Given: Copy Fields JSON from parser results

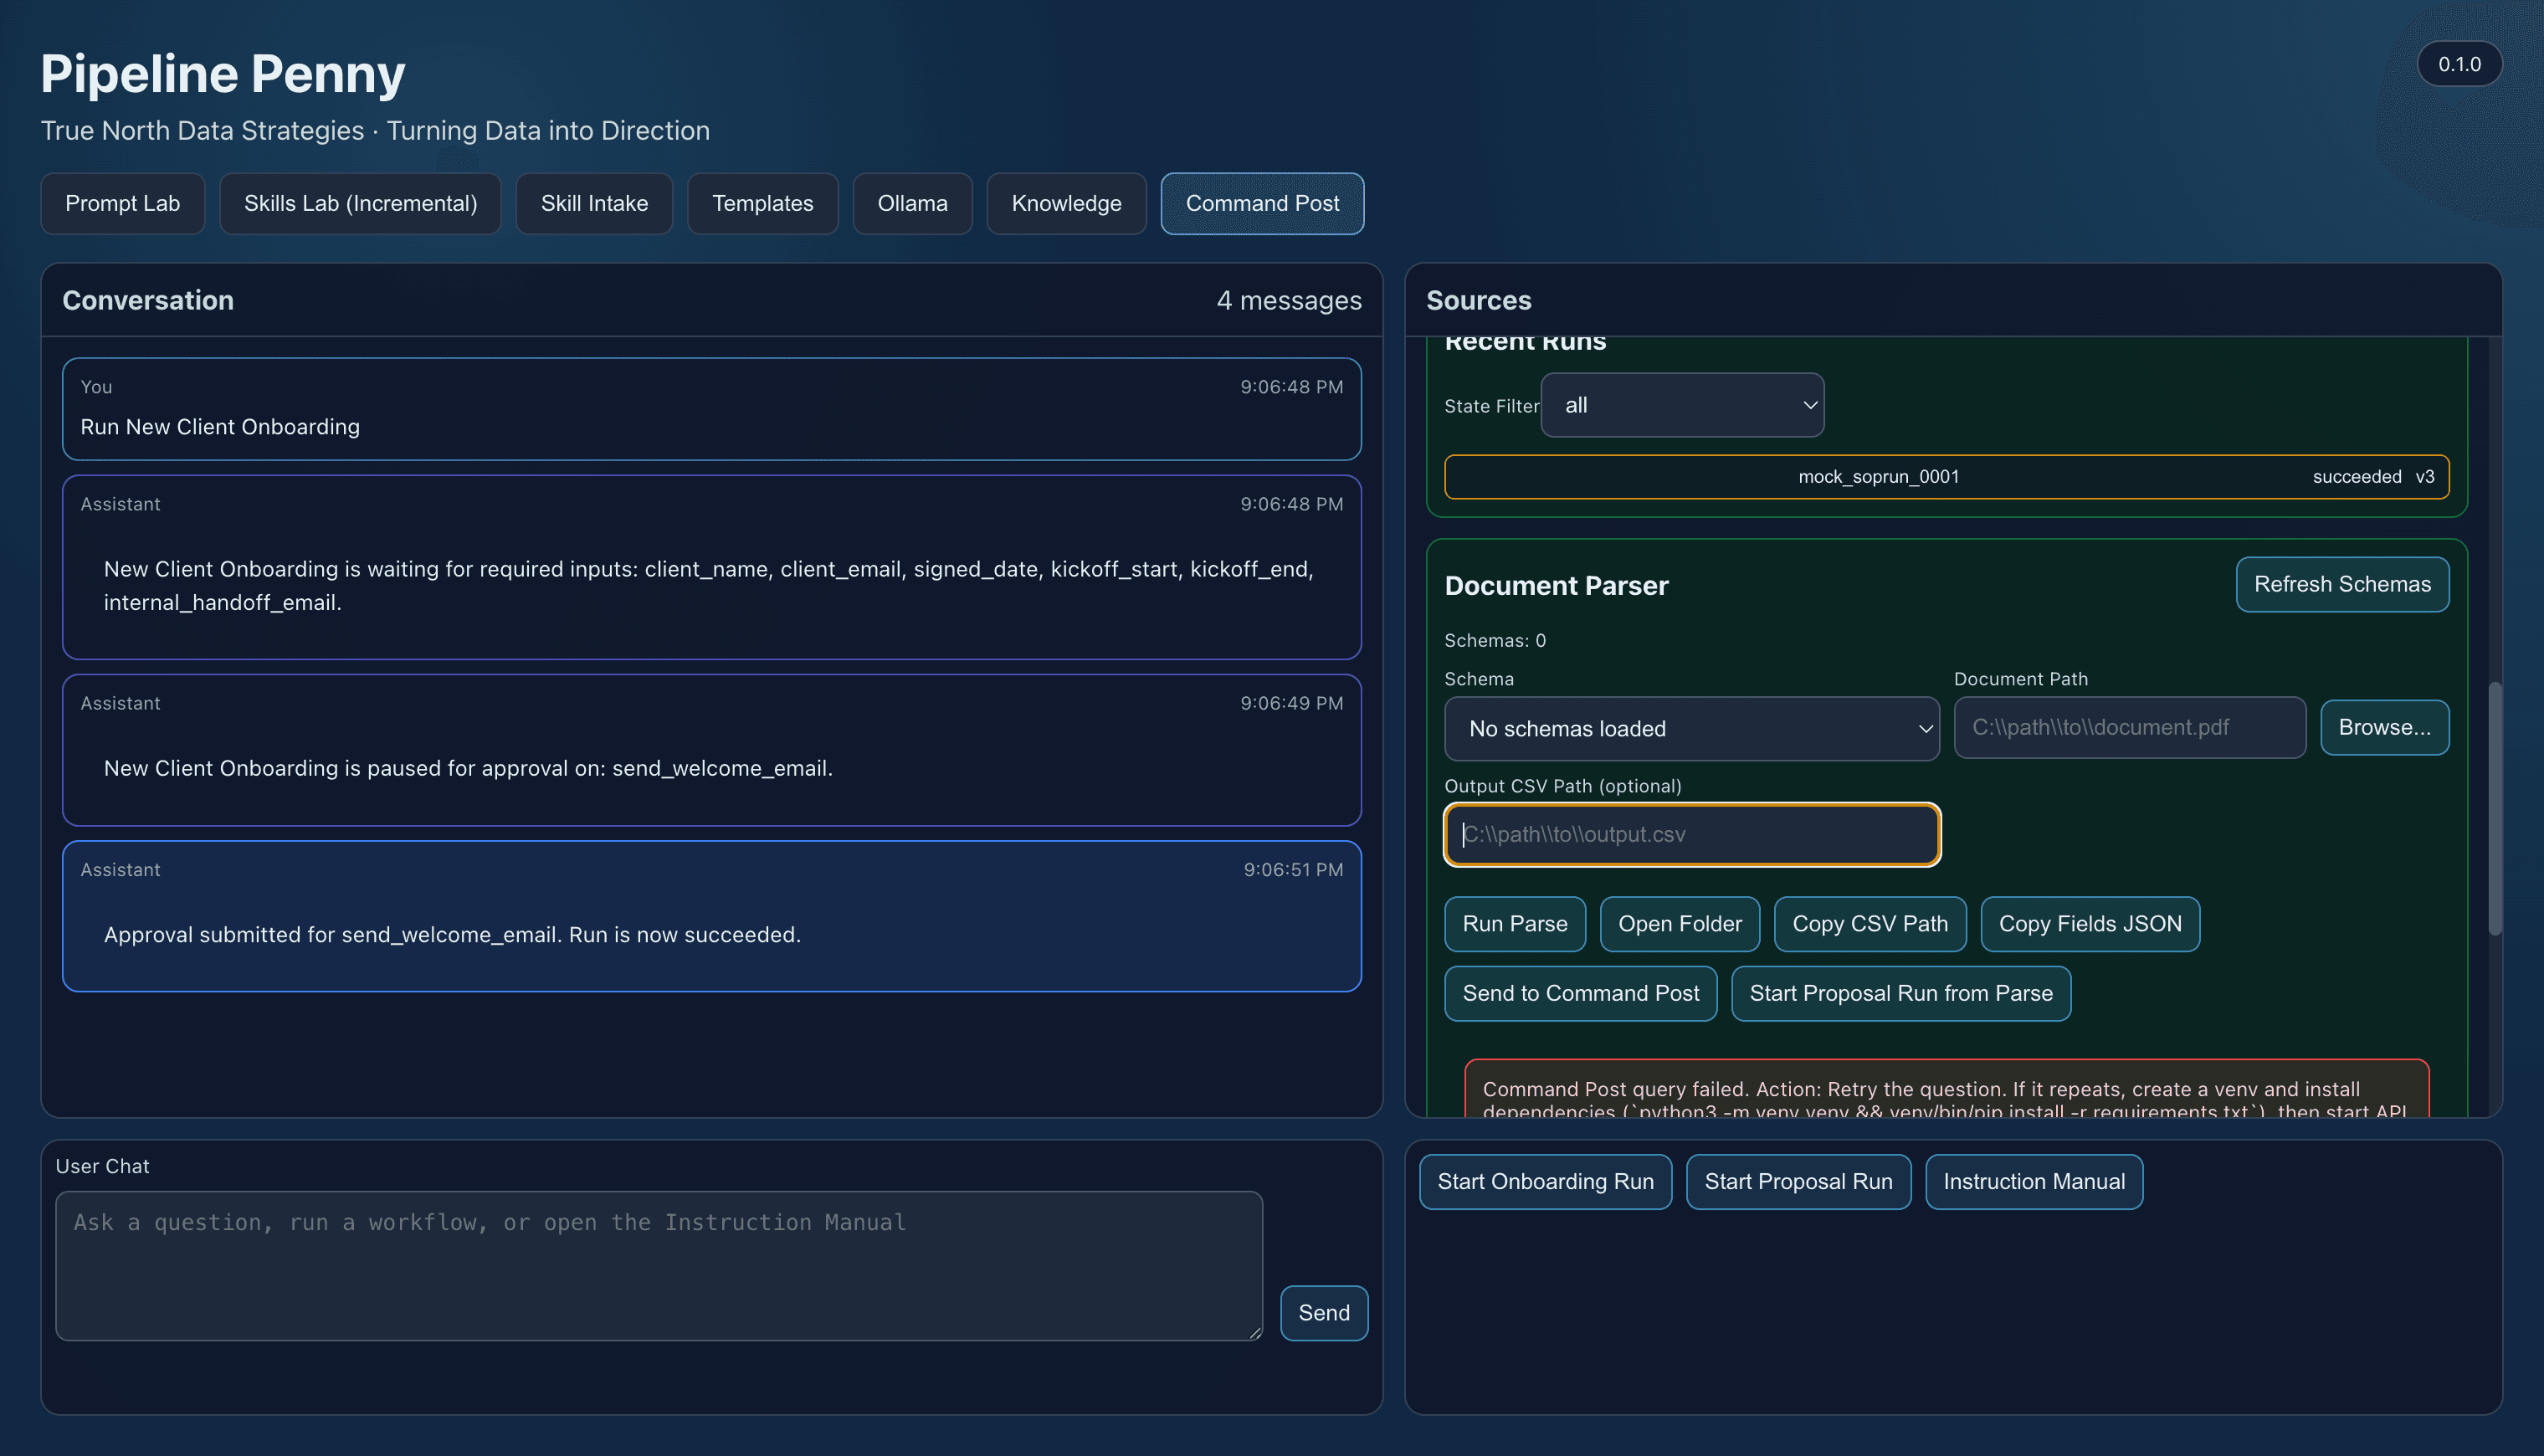Looking at the screenshot, I should (2089, 923).
